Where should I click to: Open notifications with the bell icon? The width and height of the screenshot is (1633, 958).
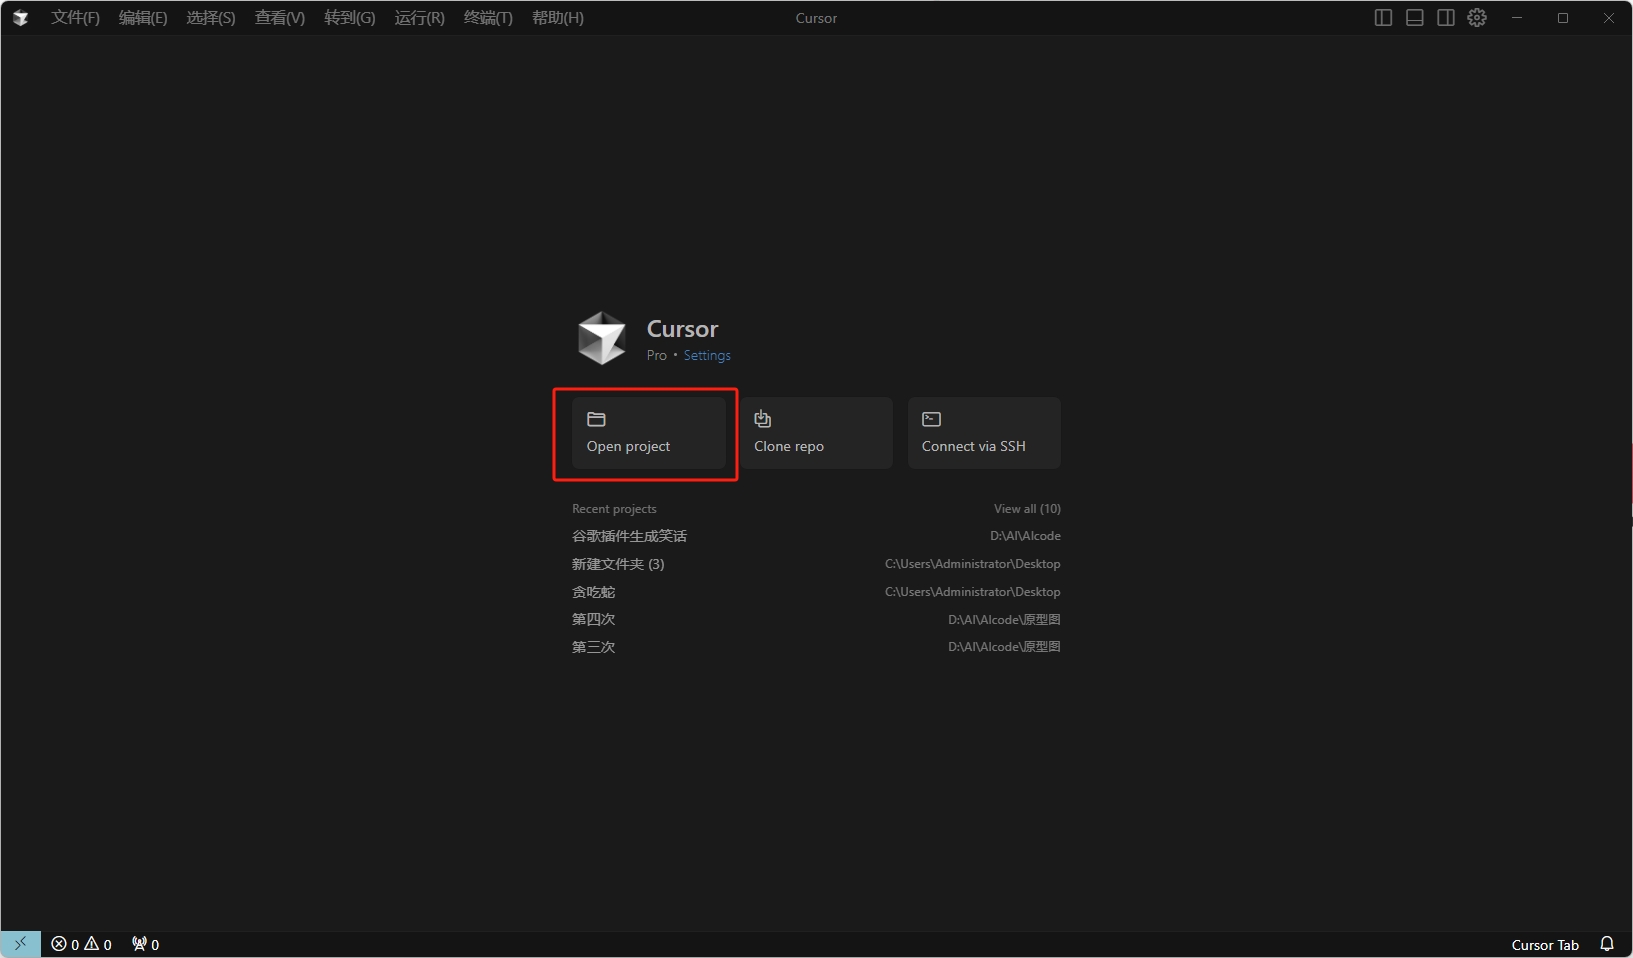[1607, 944]
